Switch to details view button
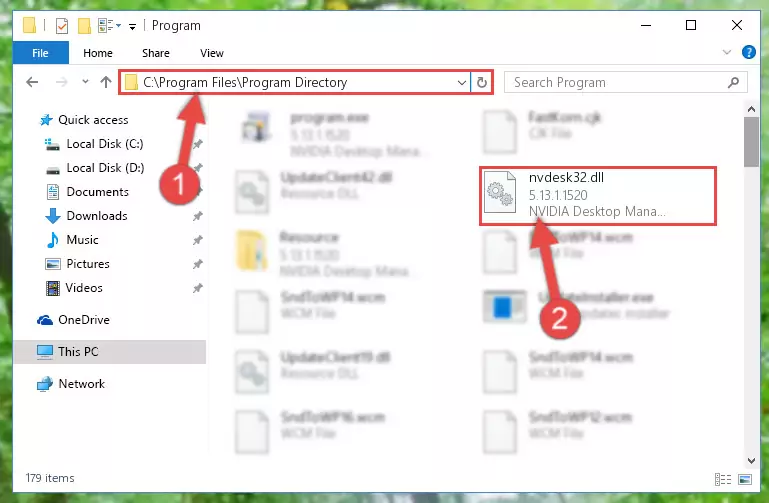 tap(723, 479)
